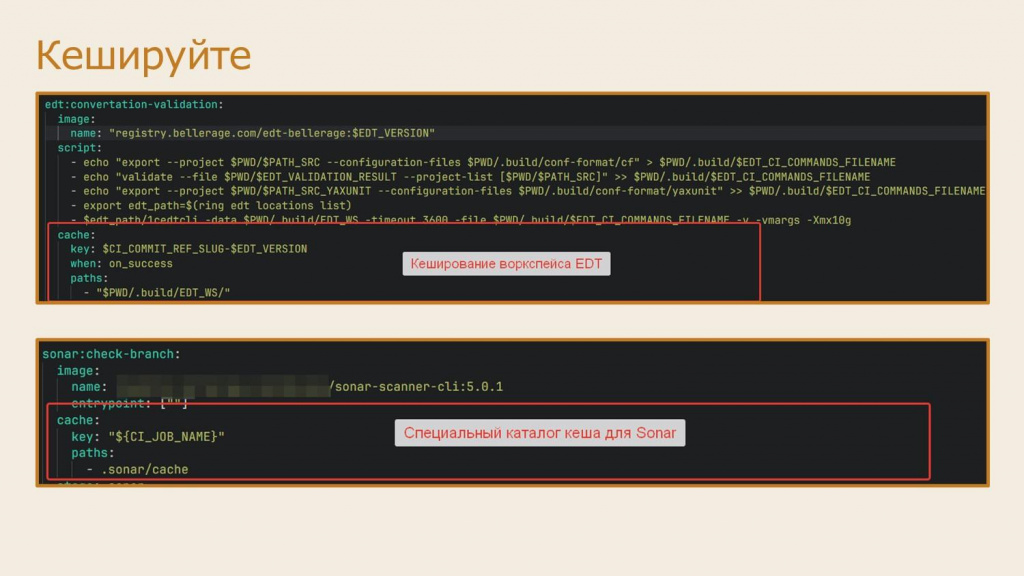Click the "when: on_success" line
The image size is (1024, 576).
click(x=121, y=263)
